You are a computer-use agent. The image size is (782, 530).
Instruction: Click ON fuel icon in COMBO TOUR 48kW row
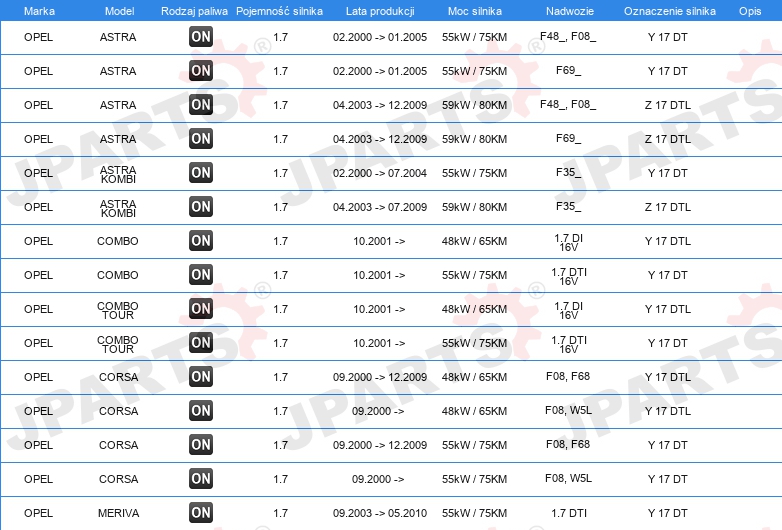click(x=201, y=309)
